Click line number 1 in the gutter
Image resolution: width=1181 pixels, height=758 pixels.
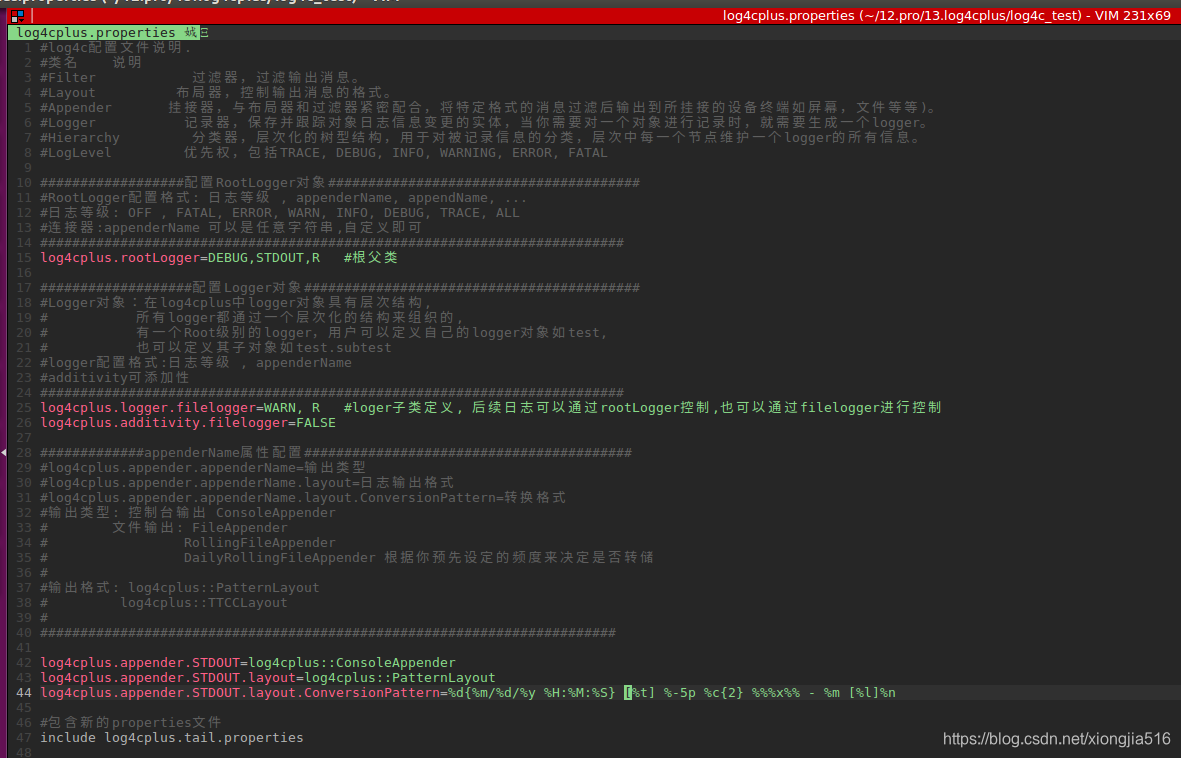click(25, 46)
